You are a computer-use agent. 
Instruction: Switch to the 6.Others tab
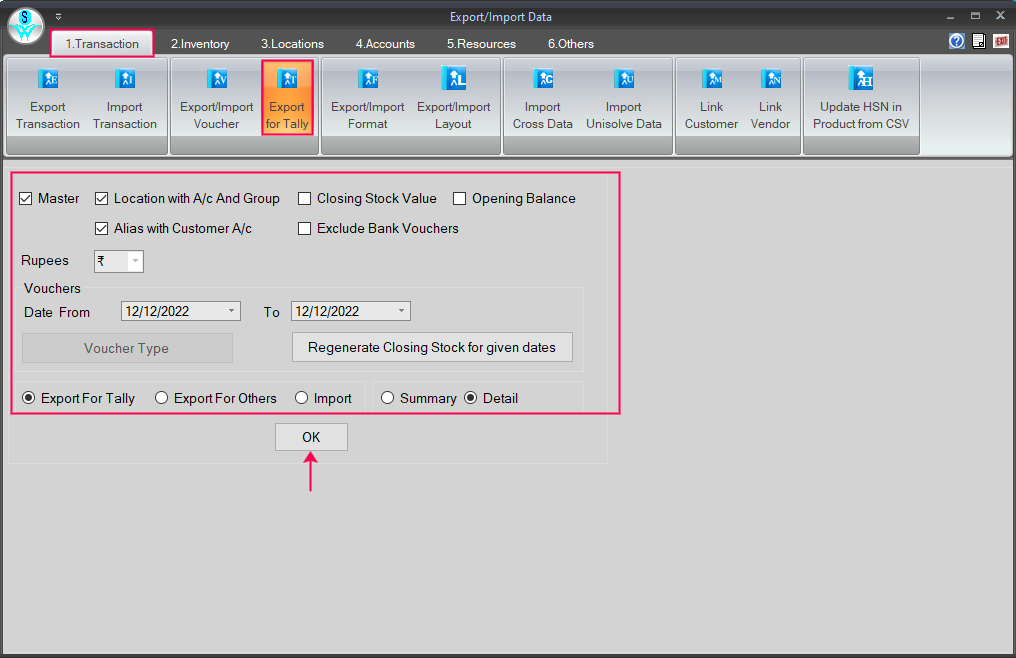(x=571, y=43)
